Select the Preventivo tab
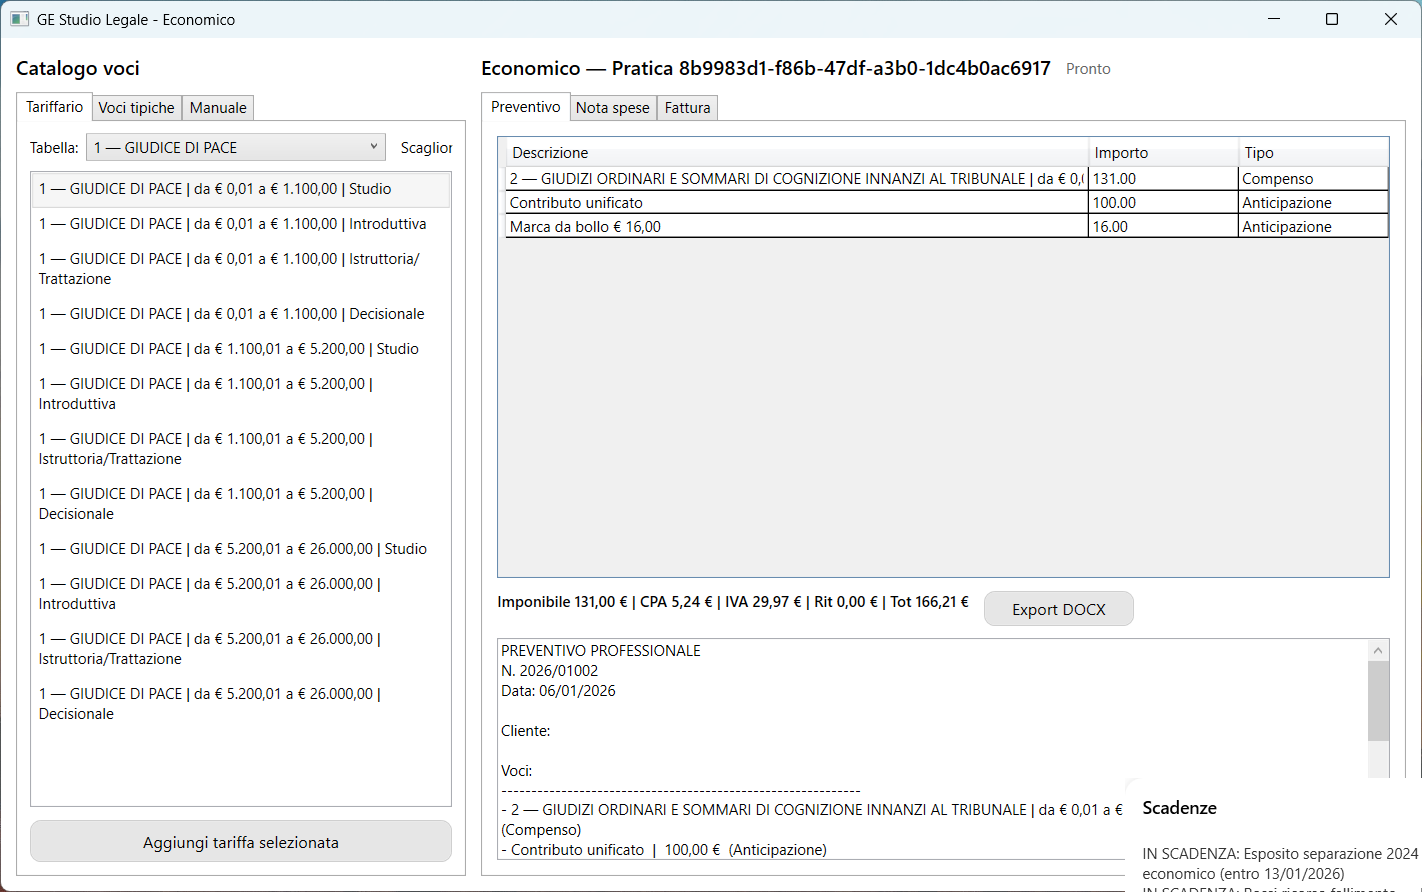The width and height of the screenshot is (1422, 892). pyautogui.click(x=526, y=107)
